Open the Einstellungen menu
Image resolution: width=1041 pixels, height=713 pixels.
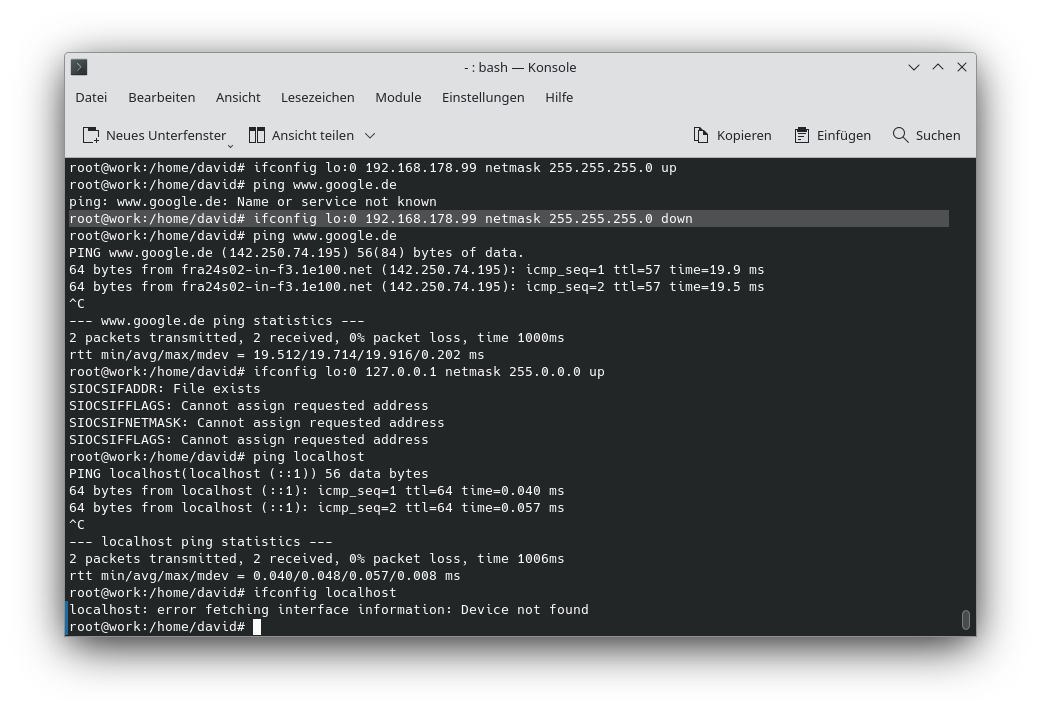point(483,97)
